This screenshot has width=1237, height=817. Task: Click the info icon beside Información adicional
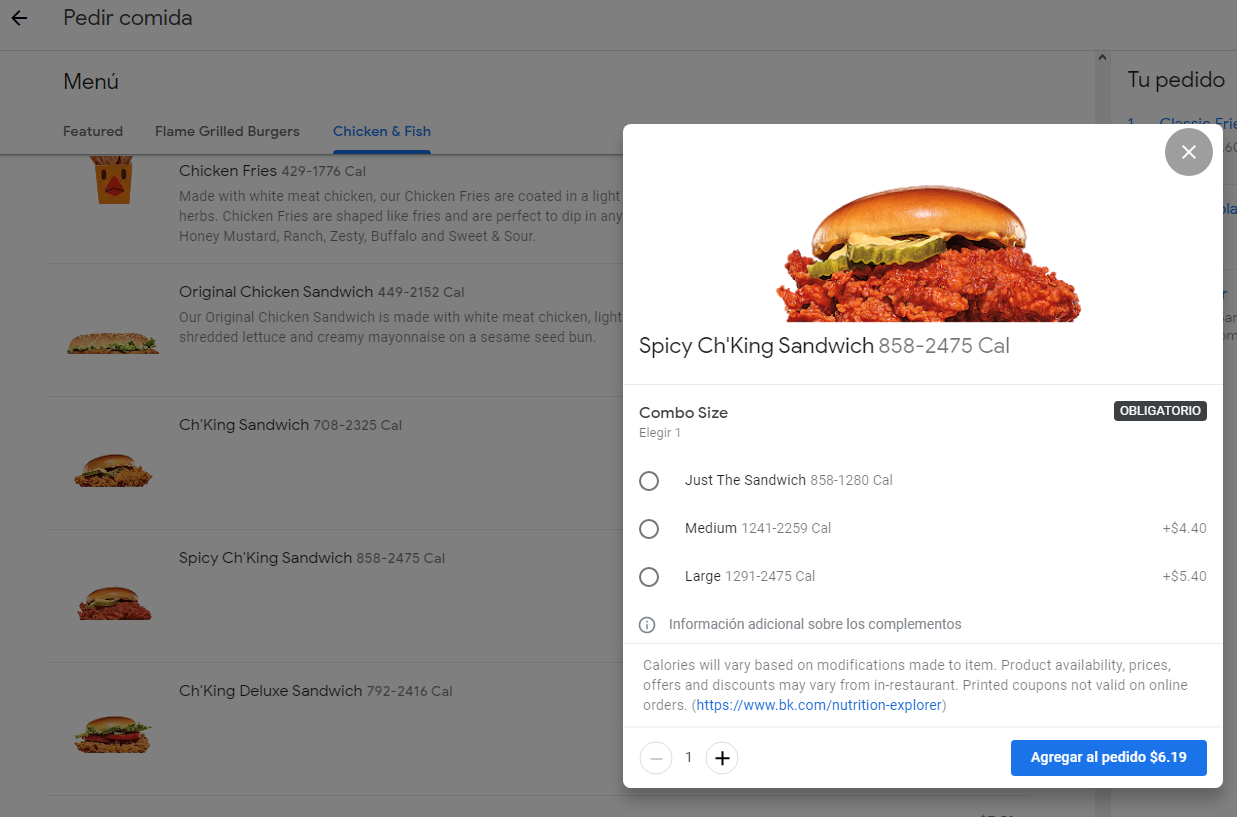click(x=648, y=625)
